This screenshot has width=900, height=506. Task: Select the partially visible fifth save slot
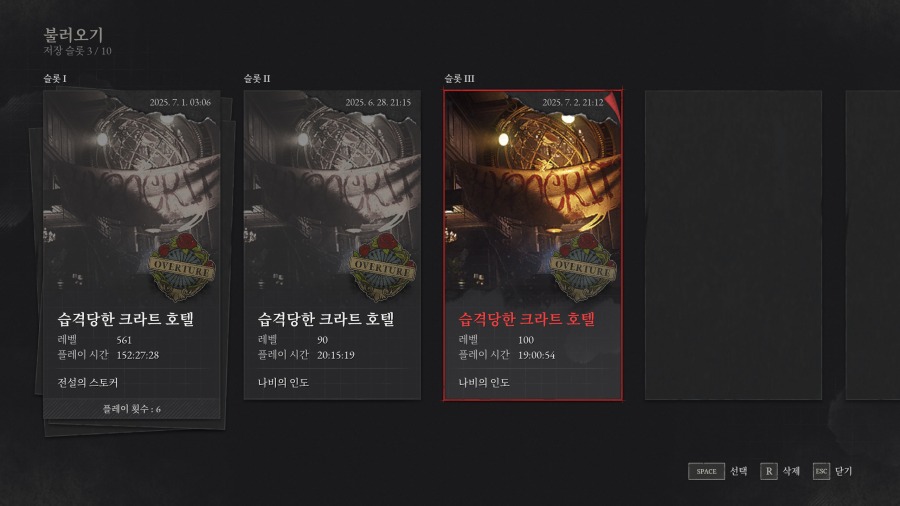[872, 245]
